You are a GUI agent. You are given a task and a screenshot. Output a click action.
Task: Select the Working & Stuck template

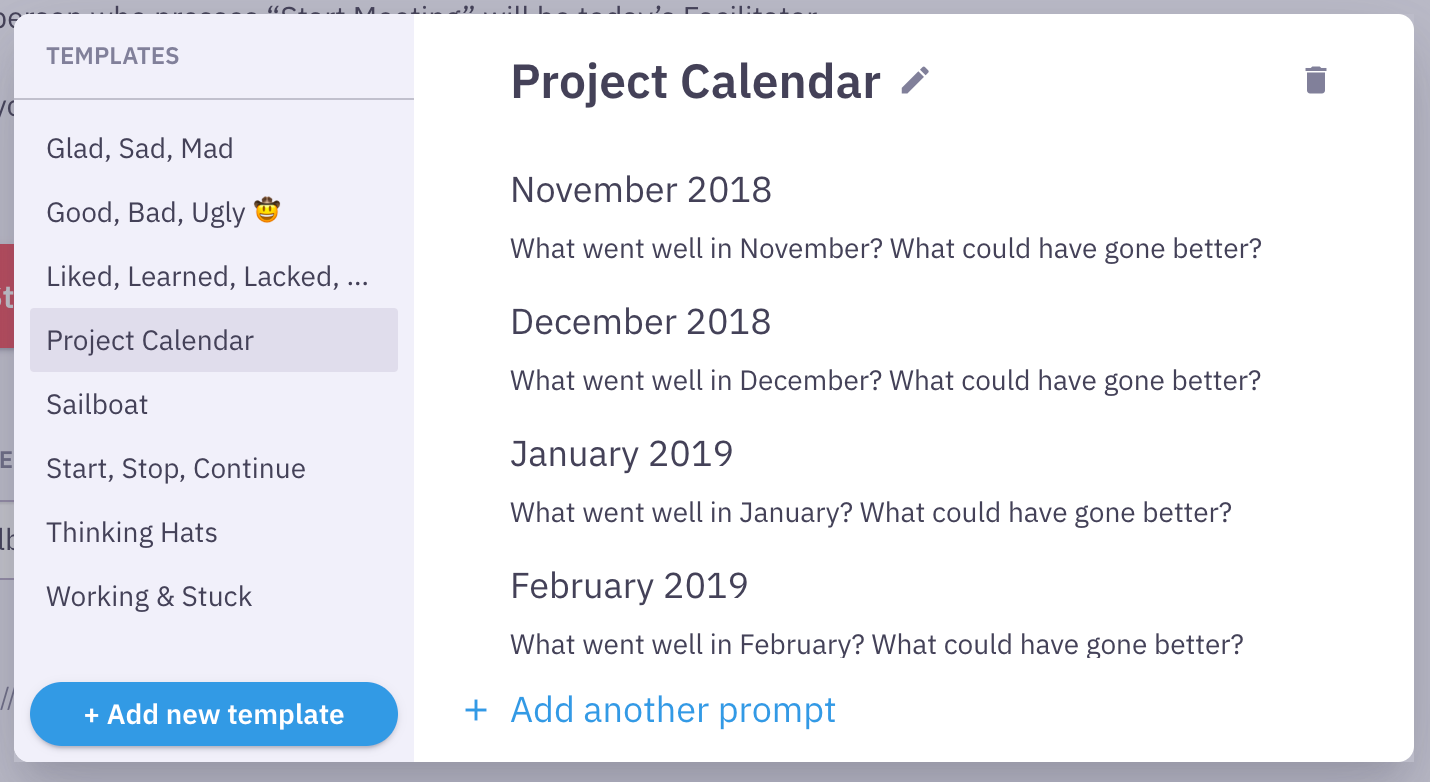[149, 597]
